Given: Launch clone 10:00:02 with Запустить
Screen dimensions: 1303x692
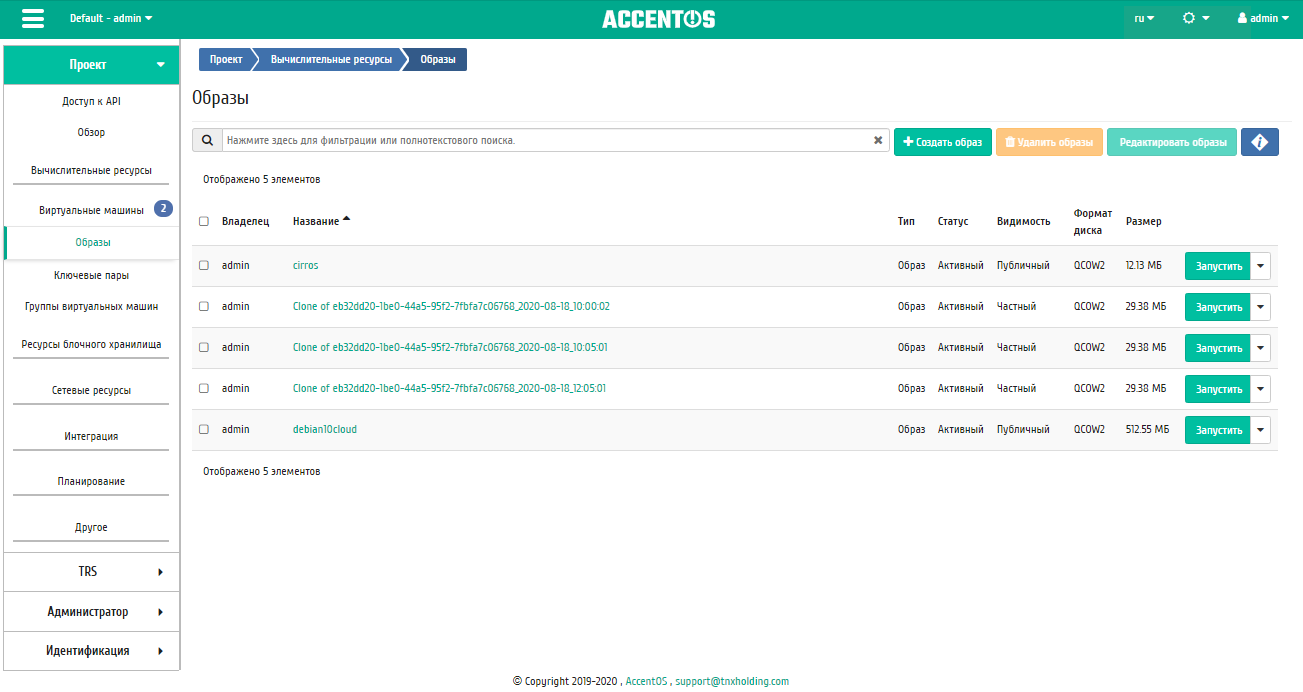Looking at the screenshot, I should tap(1218, 307).
